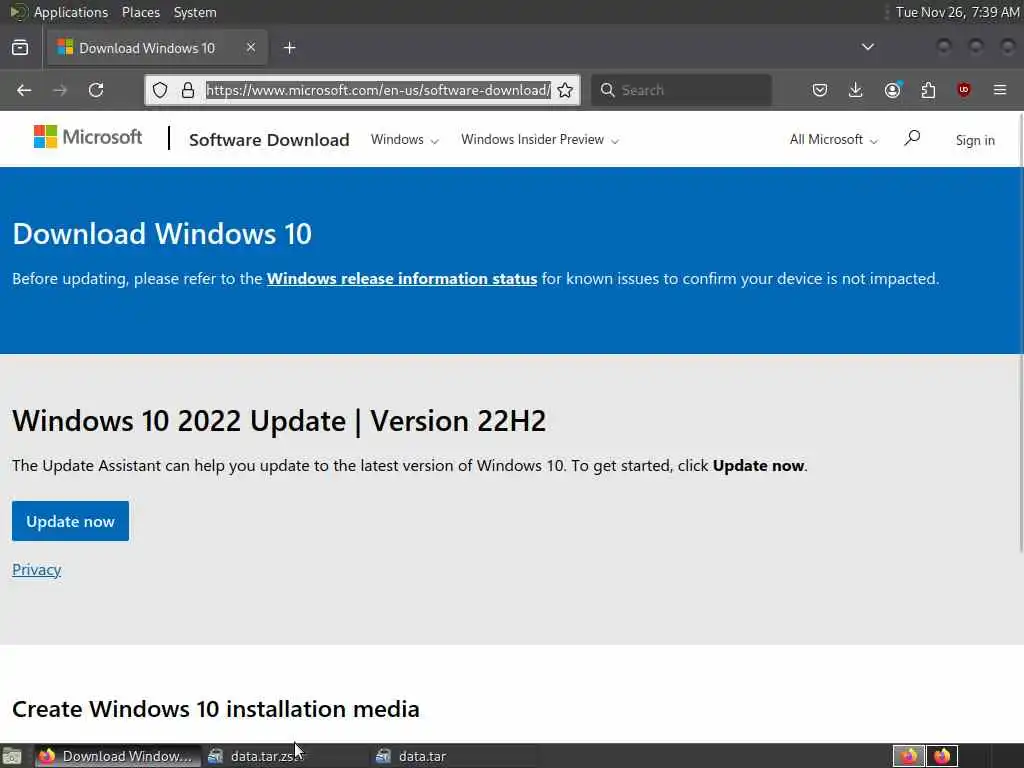Click Create Windows 10 installation media heading
The height and width of the screenshot is (768, 1024).
[216, 709]
